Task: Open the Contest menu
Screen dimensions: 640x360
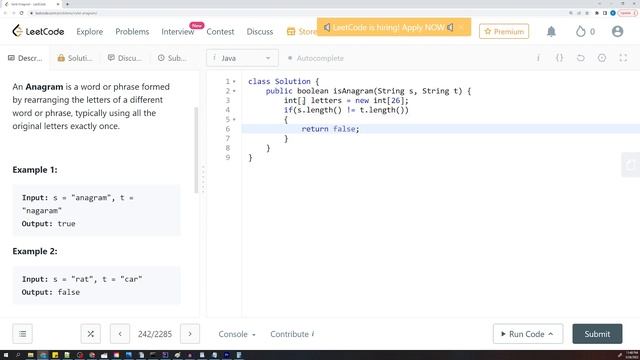Action: tap(220, 31)
